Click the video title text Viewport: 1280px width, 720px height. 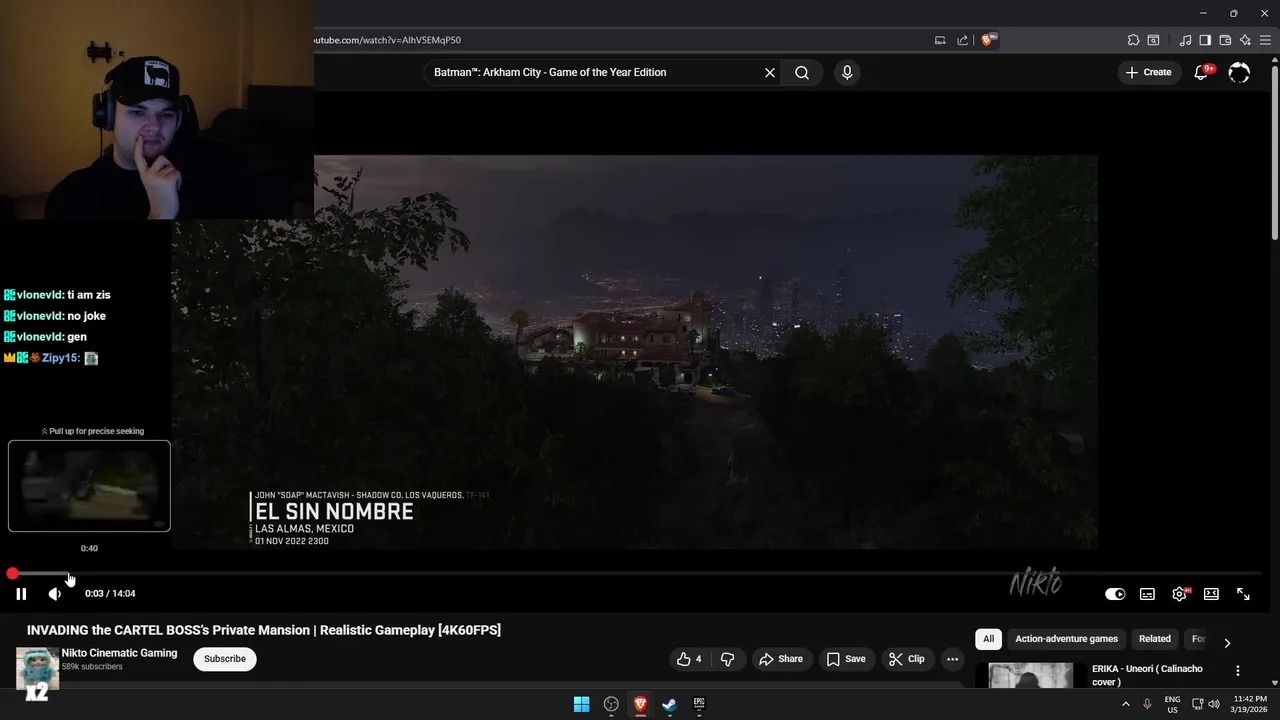tap(264, 630)
